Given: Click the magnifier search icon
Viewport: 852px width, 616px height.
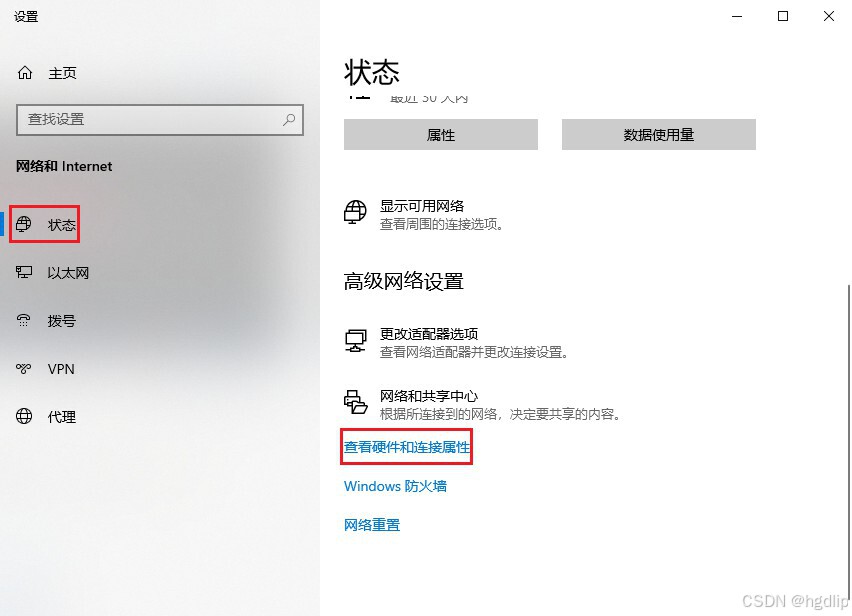Looking at the screenshot, I should click(289, 120).
